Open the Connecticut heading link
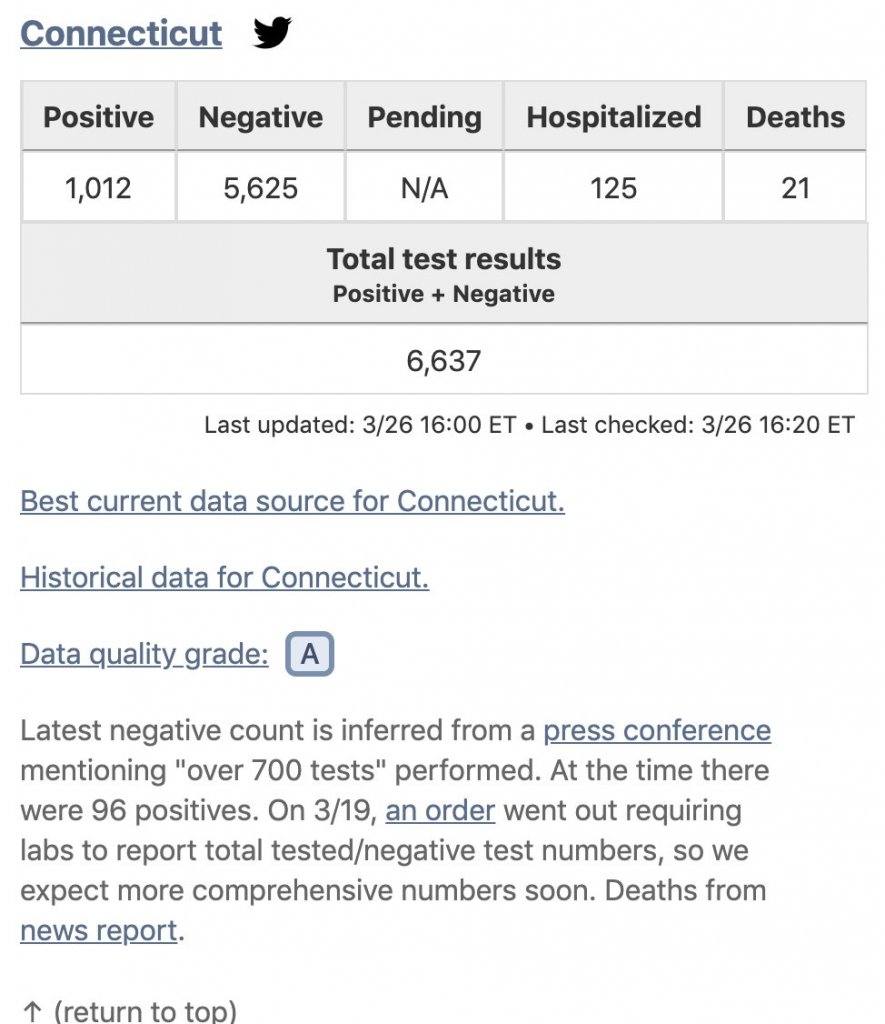This screenshot has height=1024, width=885. [121, 33]
